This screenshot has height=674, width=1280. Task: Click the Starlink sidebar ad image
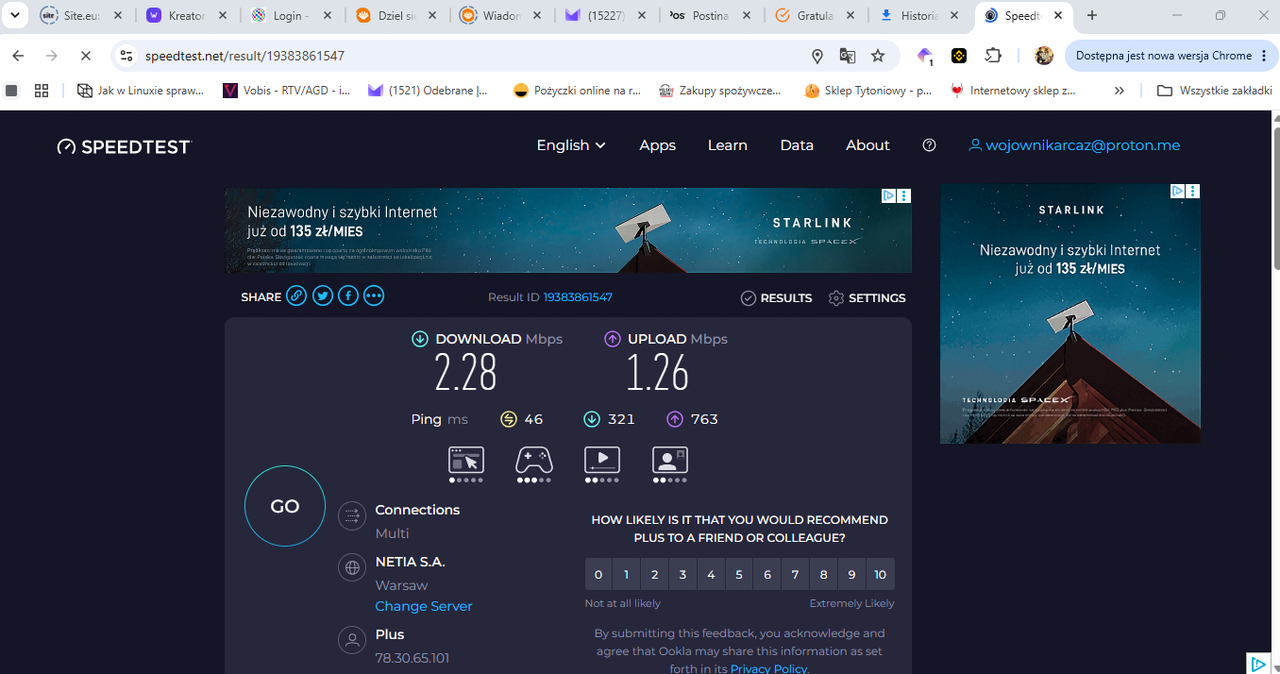(1070, 314)
